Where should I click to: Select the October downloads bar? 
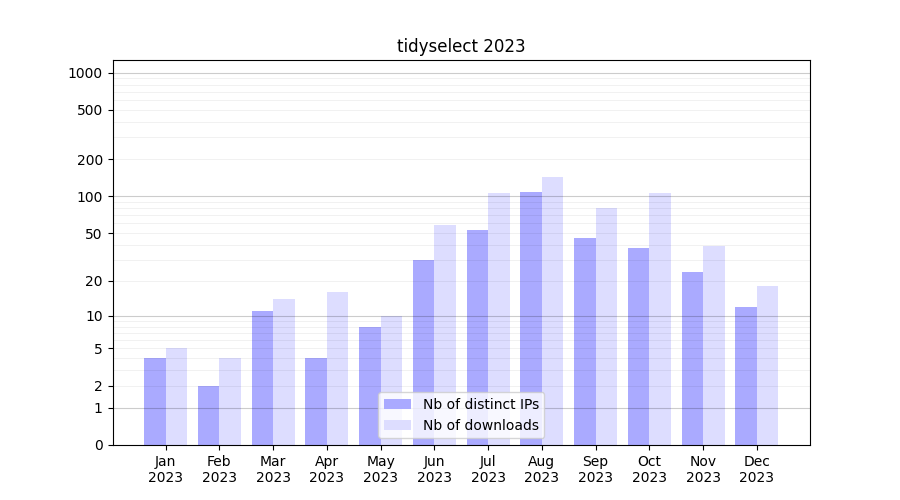pyautogui.click(x=659, y=319)
